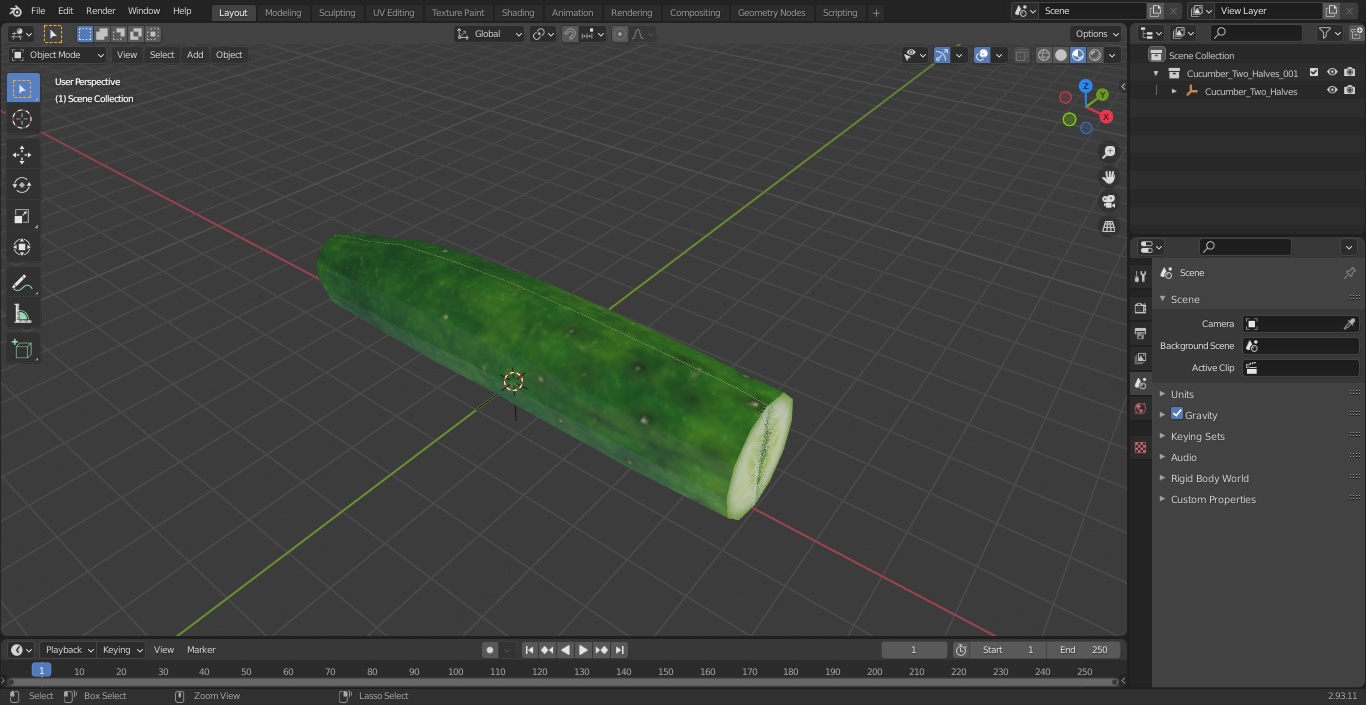Open timeline Marker menu
The height and width of the screenshot is (705, 1366).
point(201,650)
